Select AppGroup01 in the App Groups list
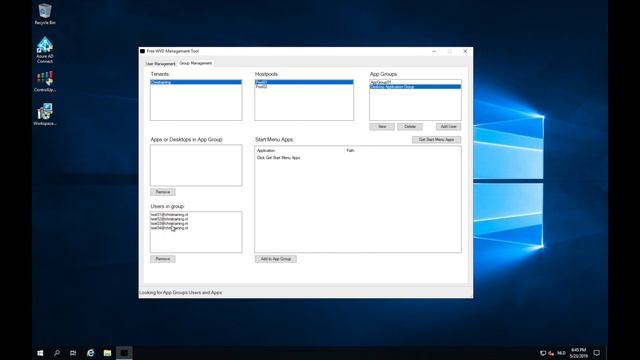This screenshot has width=640, height=360. [415, 82]
